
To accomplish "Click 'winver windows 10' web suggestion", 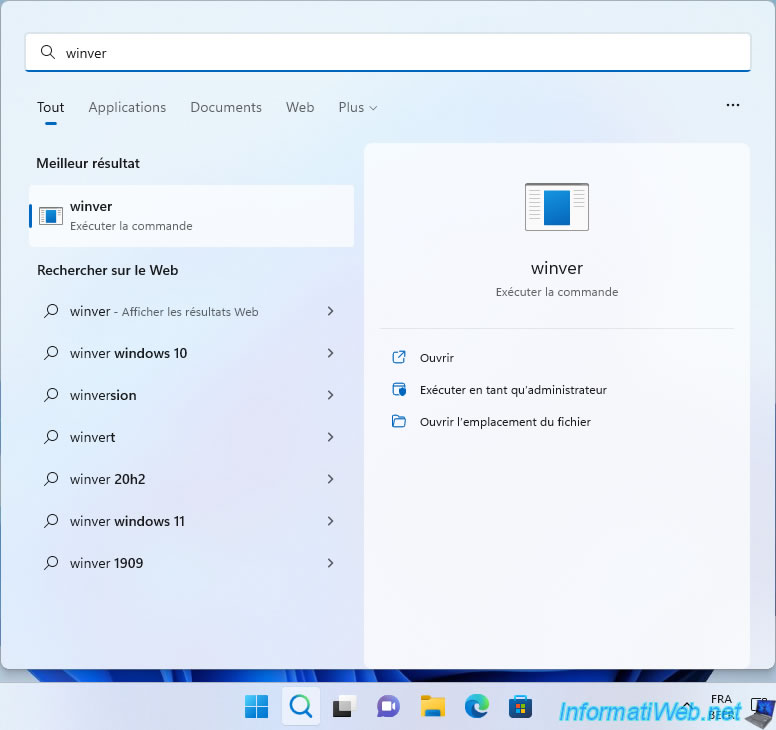I will [128, 353].
